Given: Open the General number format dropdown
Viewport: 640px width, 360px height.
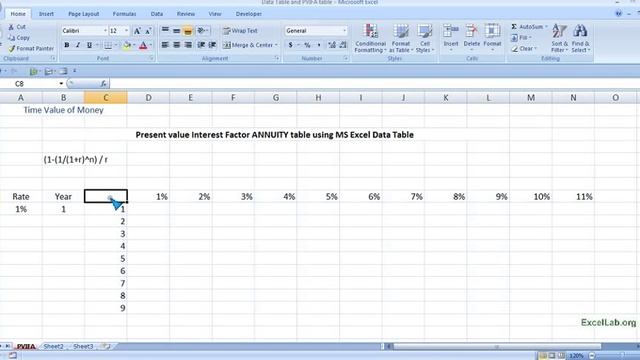Looking at the screenshot, I should tap(344, 31).
